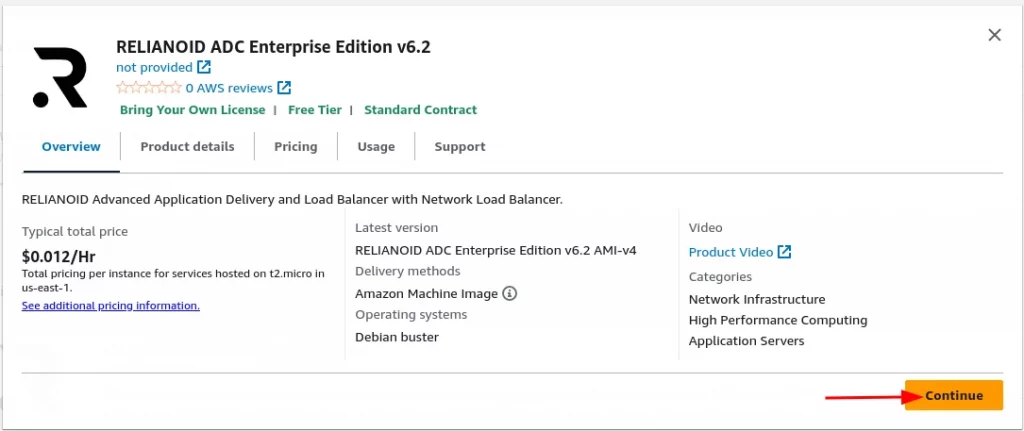Switch to the Overview tab

[71, 147]
